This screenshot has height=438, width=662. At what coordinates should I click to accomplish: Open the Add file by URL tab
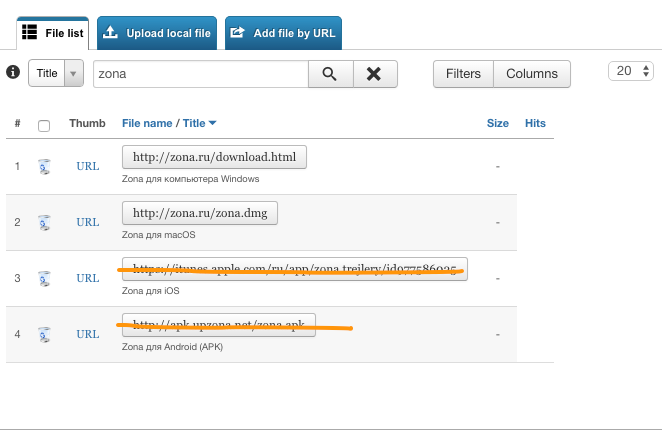[x=283, y=33]
